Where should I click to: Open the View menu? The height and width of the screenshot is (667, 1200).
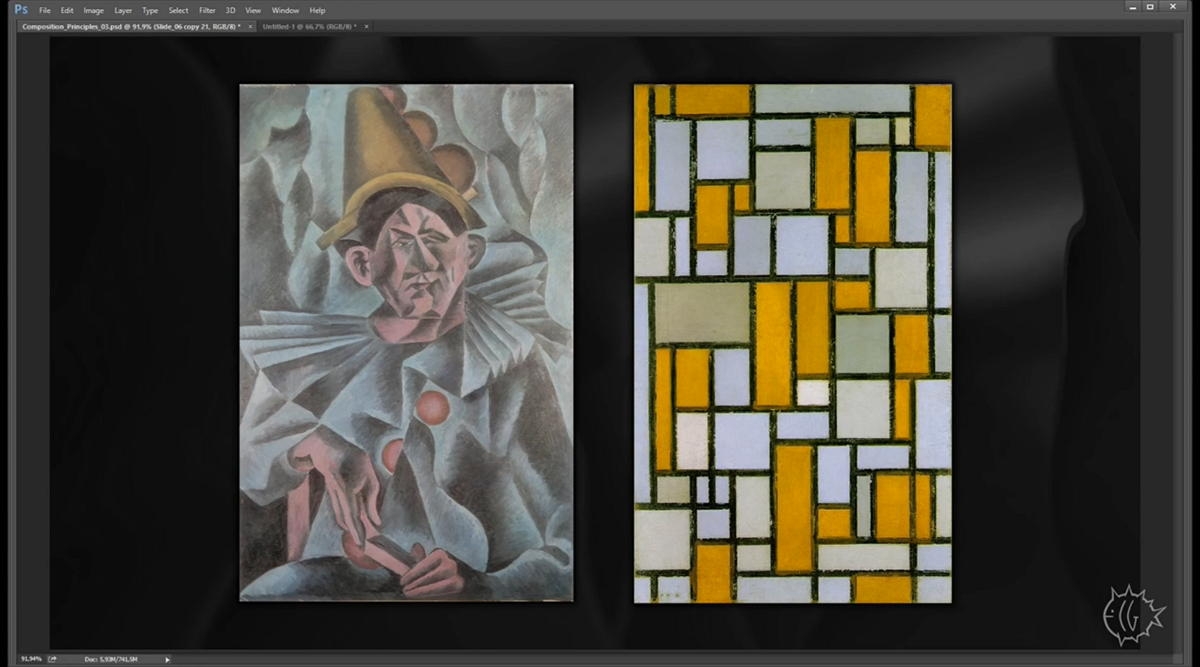point(253,10)
